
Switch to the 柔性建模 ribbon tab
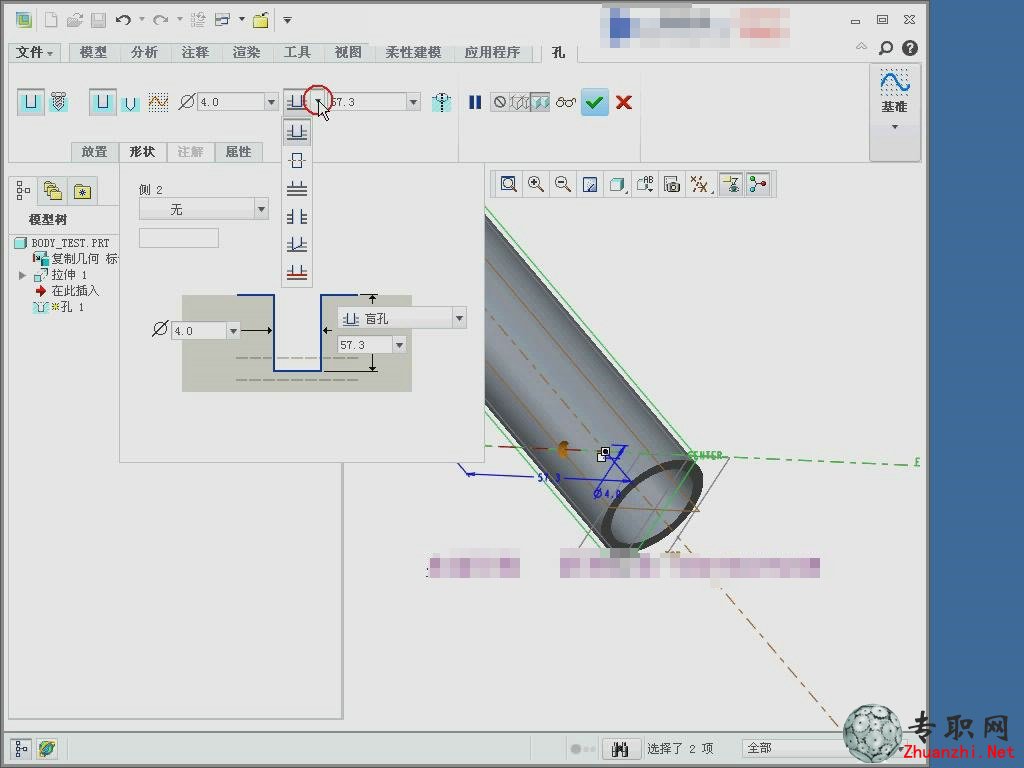(x=413, y=52)
